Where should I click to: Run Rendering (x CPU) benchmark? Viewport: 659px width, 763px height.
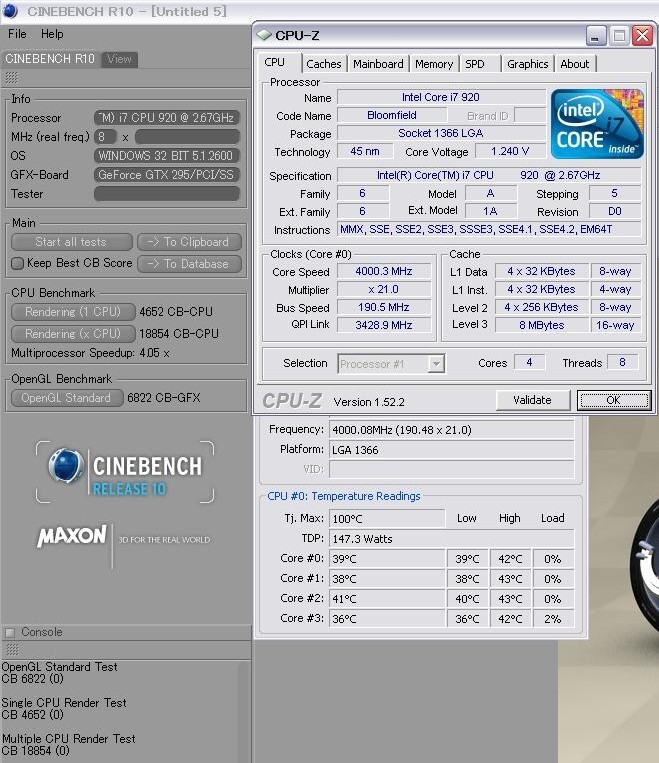pyautogui.click(x=73, y=334)
